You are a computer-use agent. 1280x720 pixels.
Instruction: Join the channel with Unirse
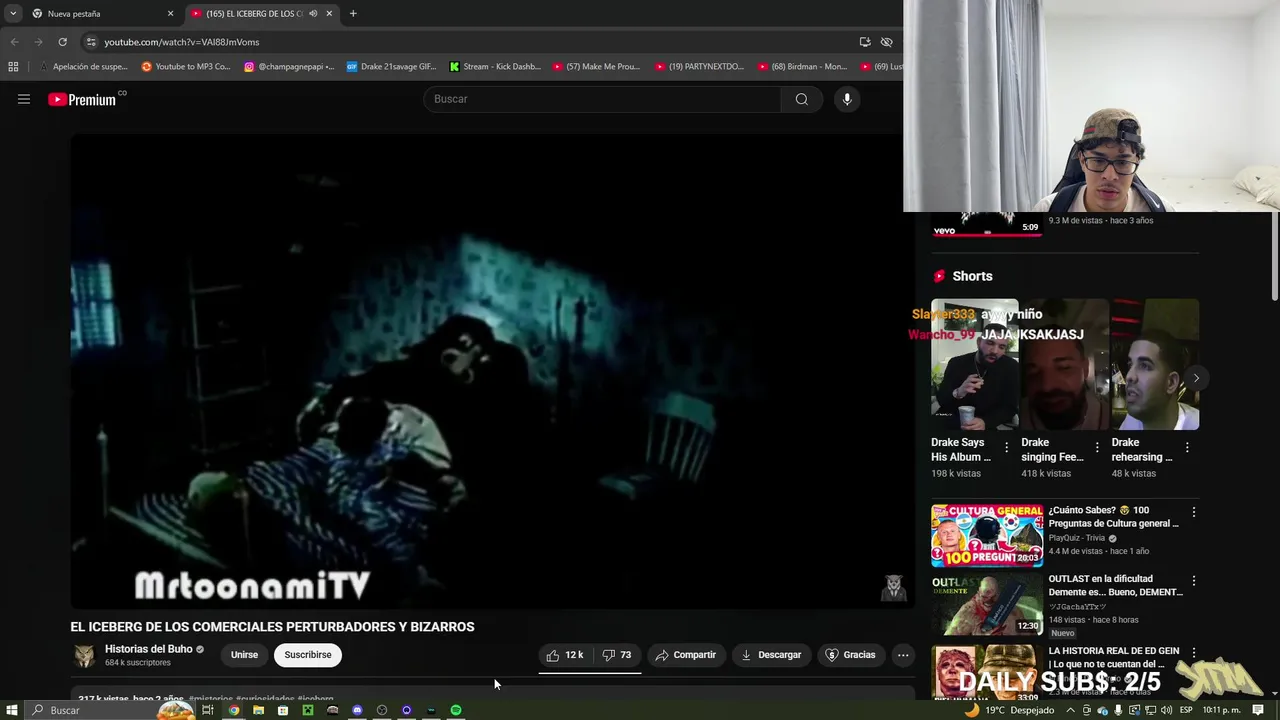[x=244, y=655]
